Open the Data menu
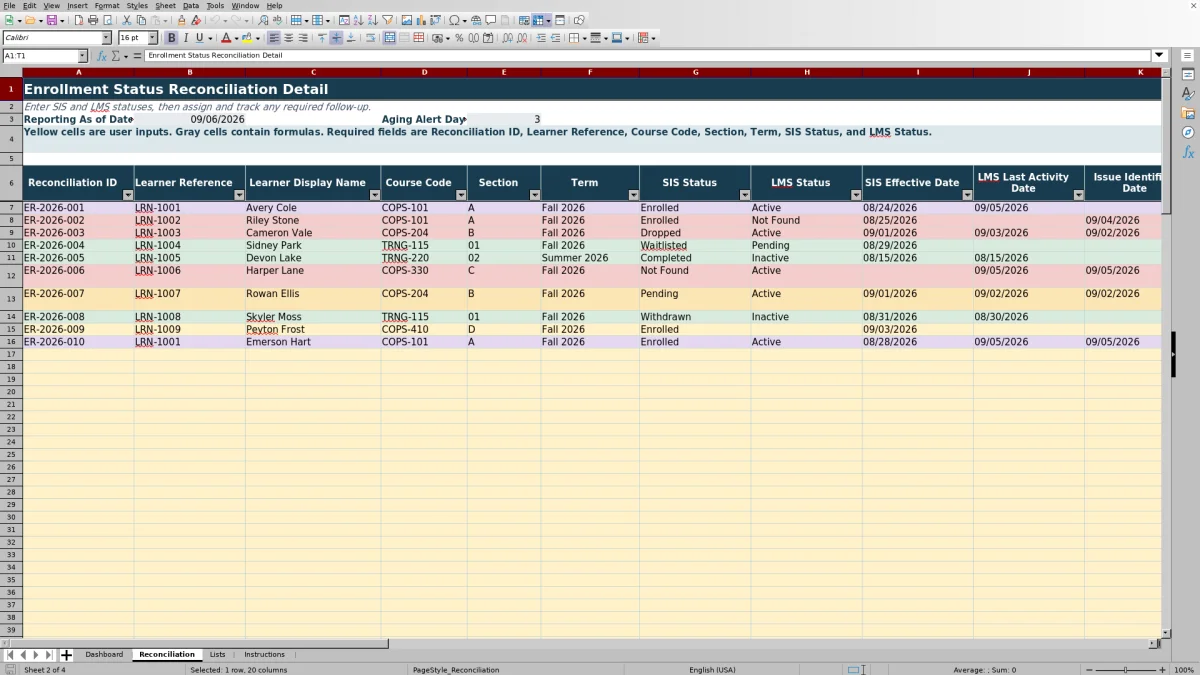The height and width of the screenshot is (675, 1200). tap(190, 5)
